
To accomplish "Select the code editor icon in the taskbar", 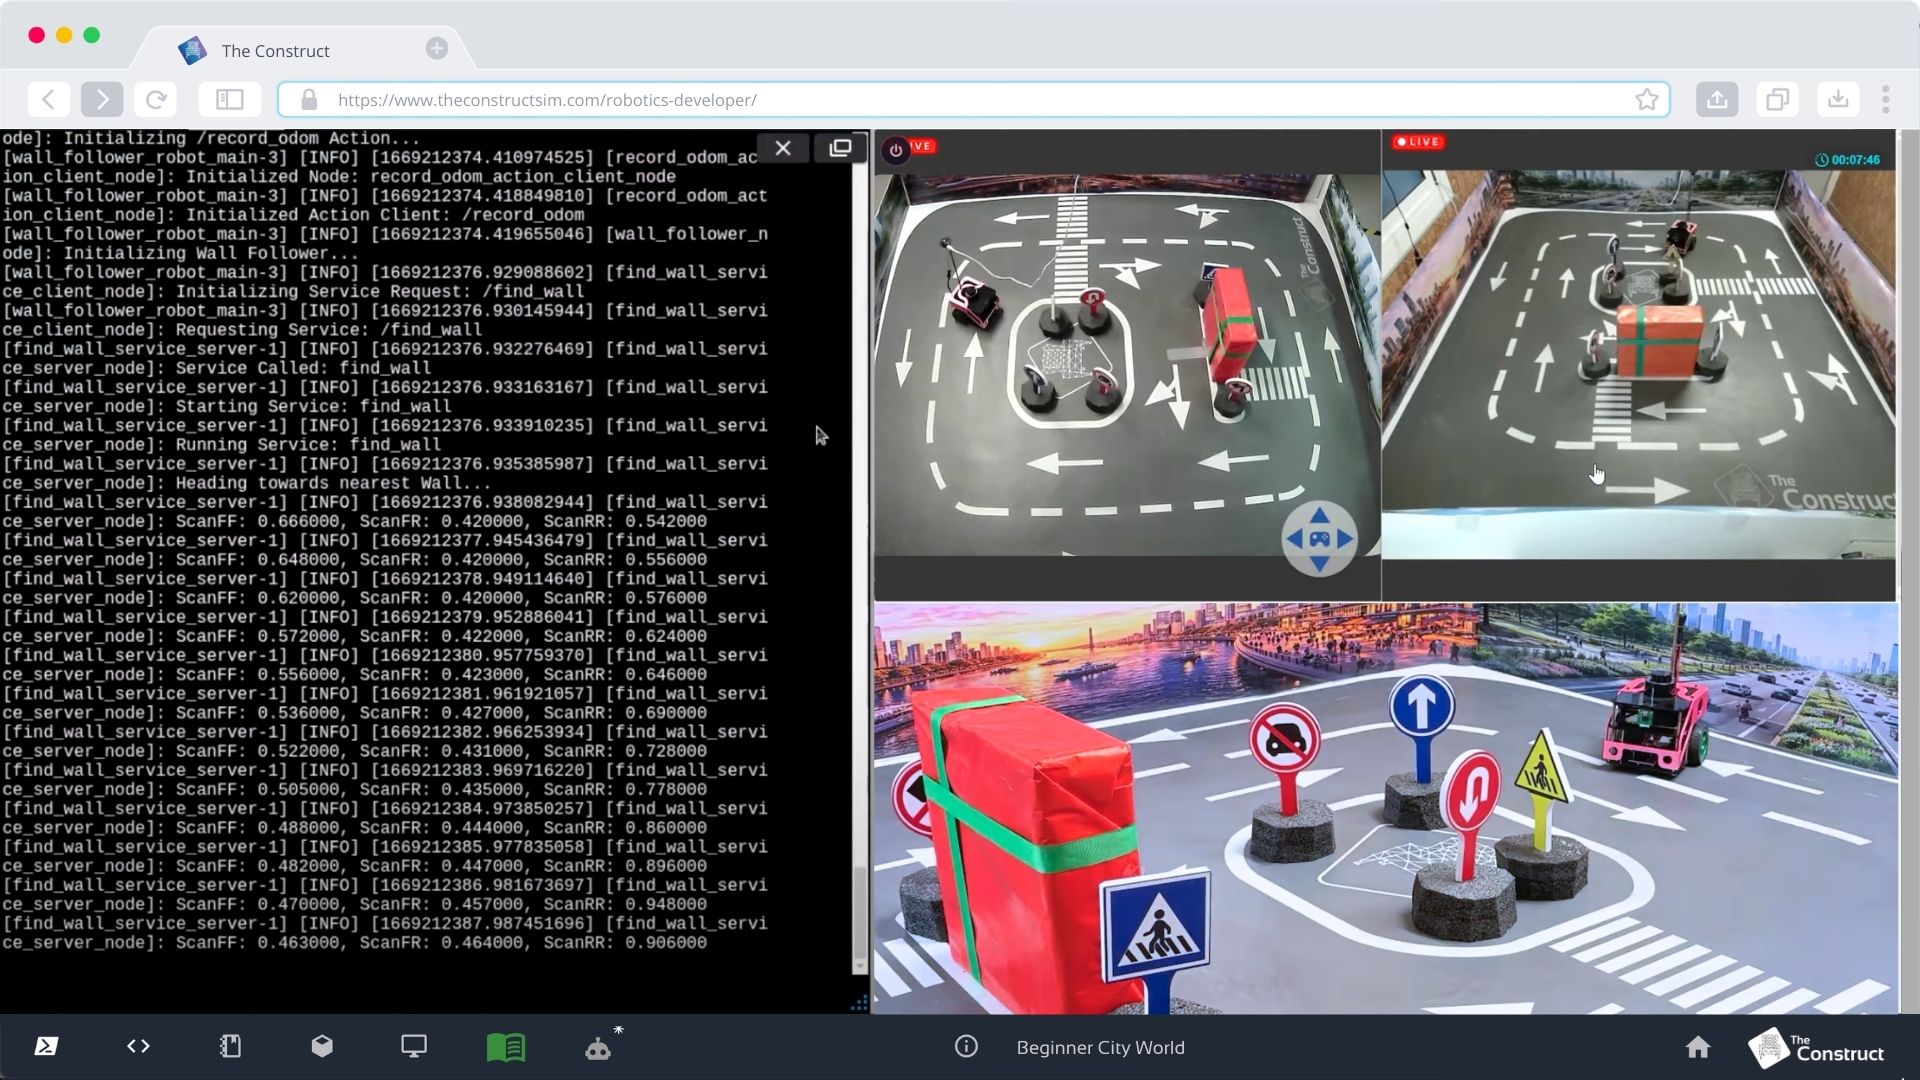I will (x=138, y=1046).
